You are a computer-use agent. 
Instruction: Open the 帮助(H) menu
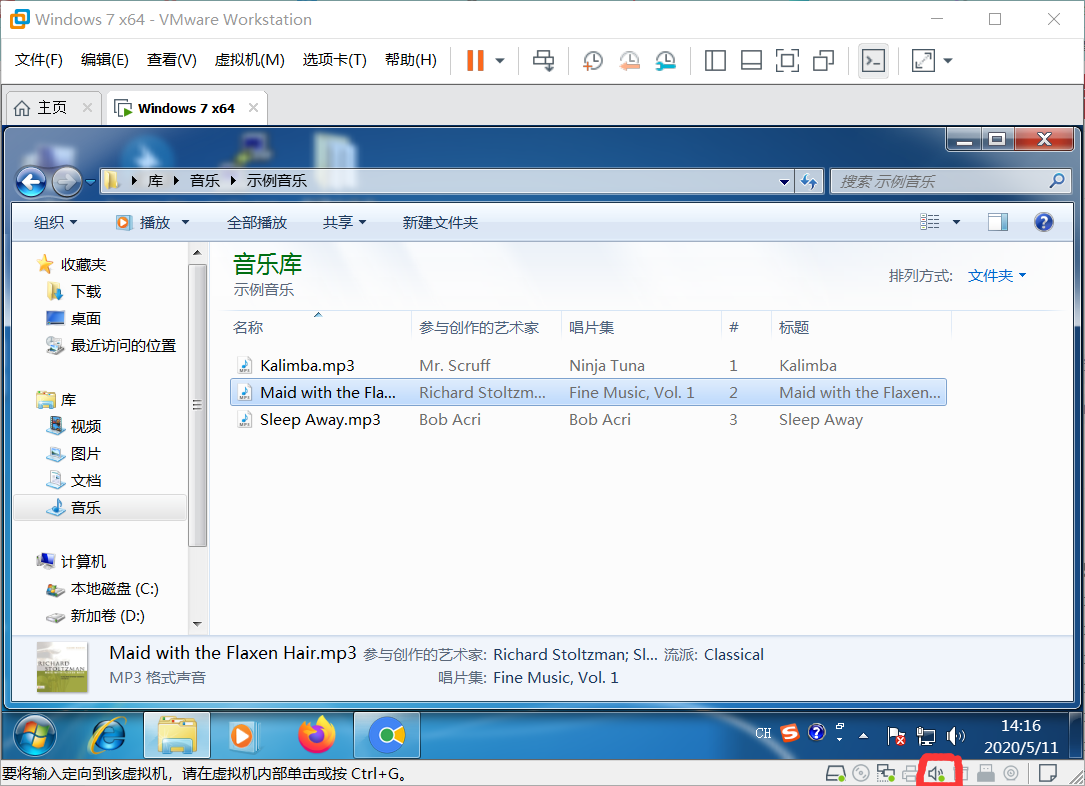[410, 60]
